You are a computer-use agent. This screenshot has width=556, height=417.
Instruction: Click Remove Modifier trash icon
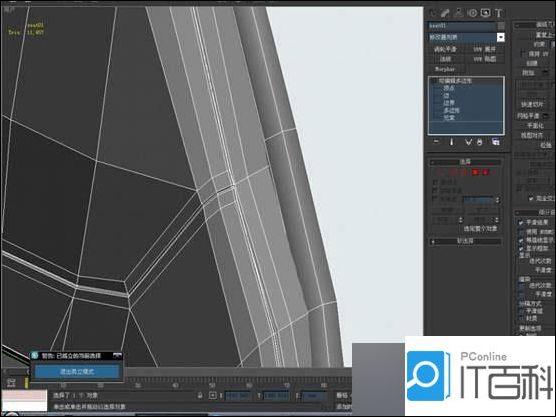[480, 142]
